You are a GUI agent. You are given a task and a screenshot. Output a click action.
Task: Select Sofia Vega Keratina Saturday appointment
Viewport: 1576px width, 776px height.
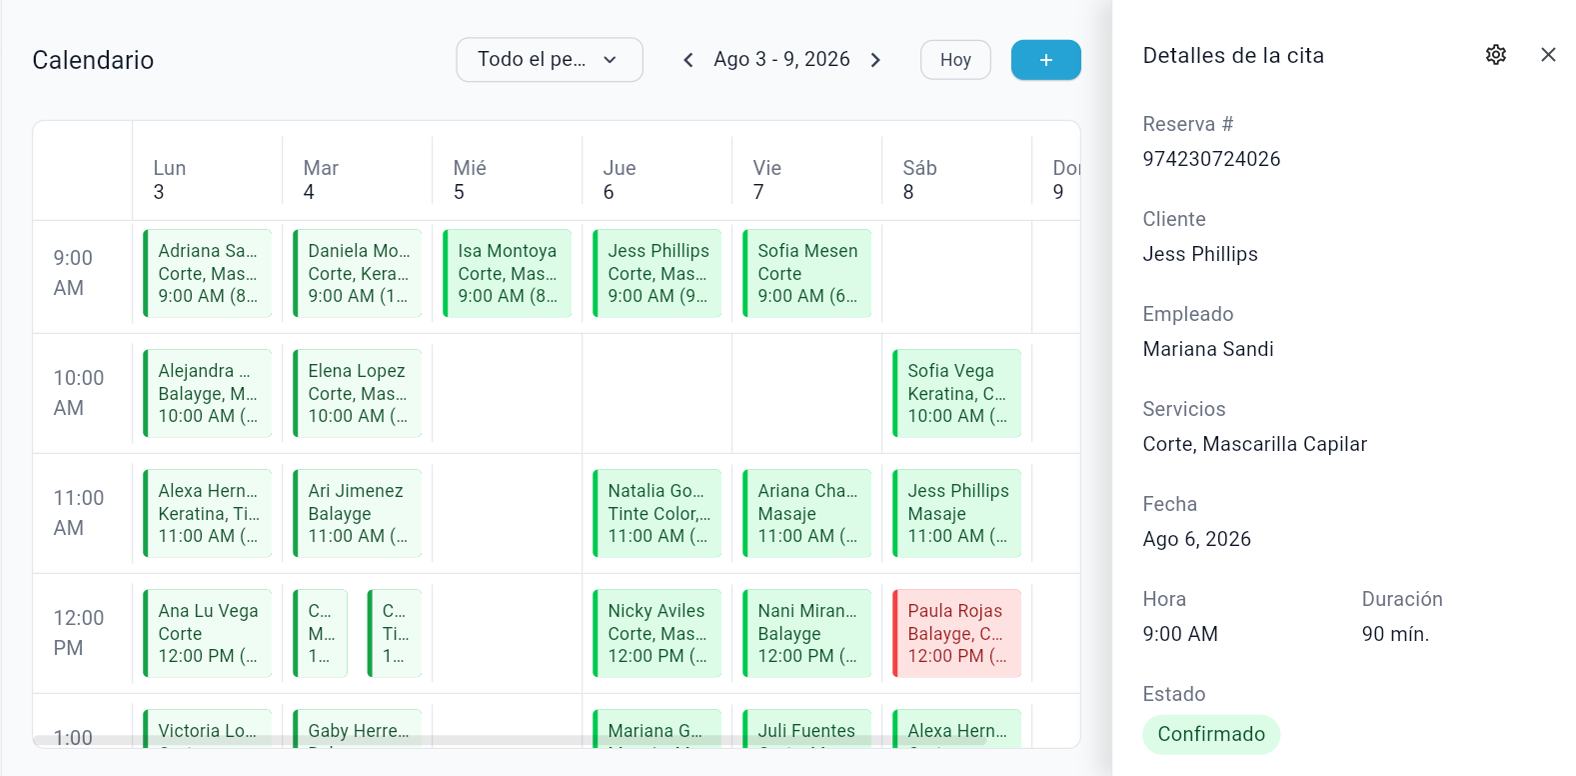coord(957,393)
